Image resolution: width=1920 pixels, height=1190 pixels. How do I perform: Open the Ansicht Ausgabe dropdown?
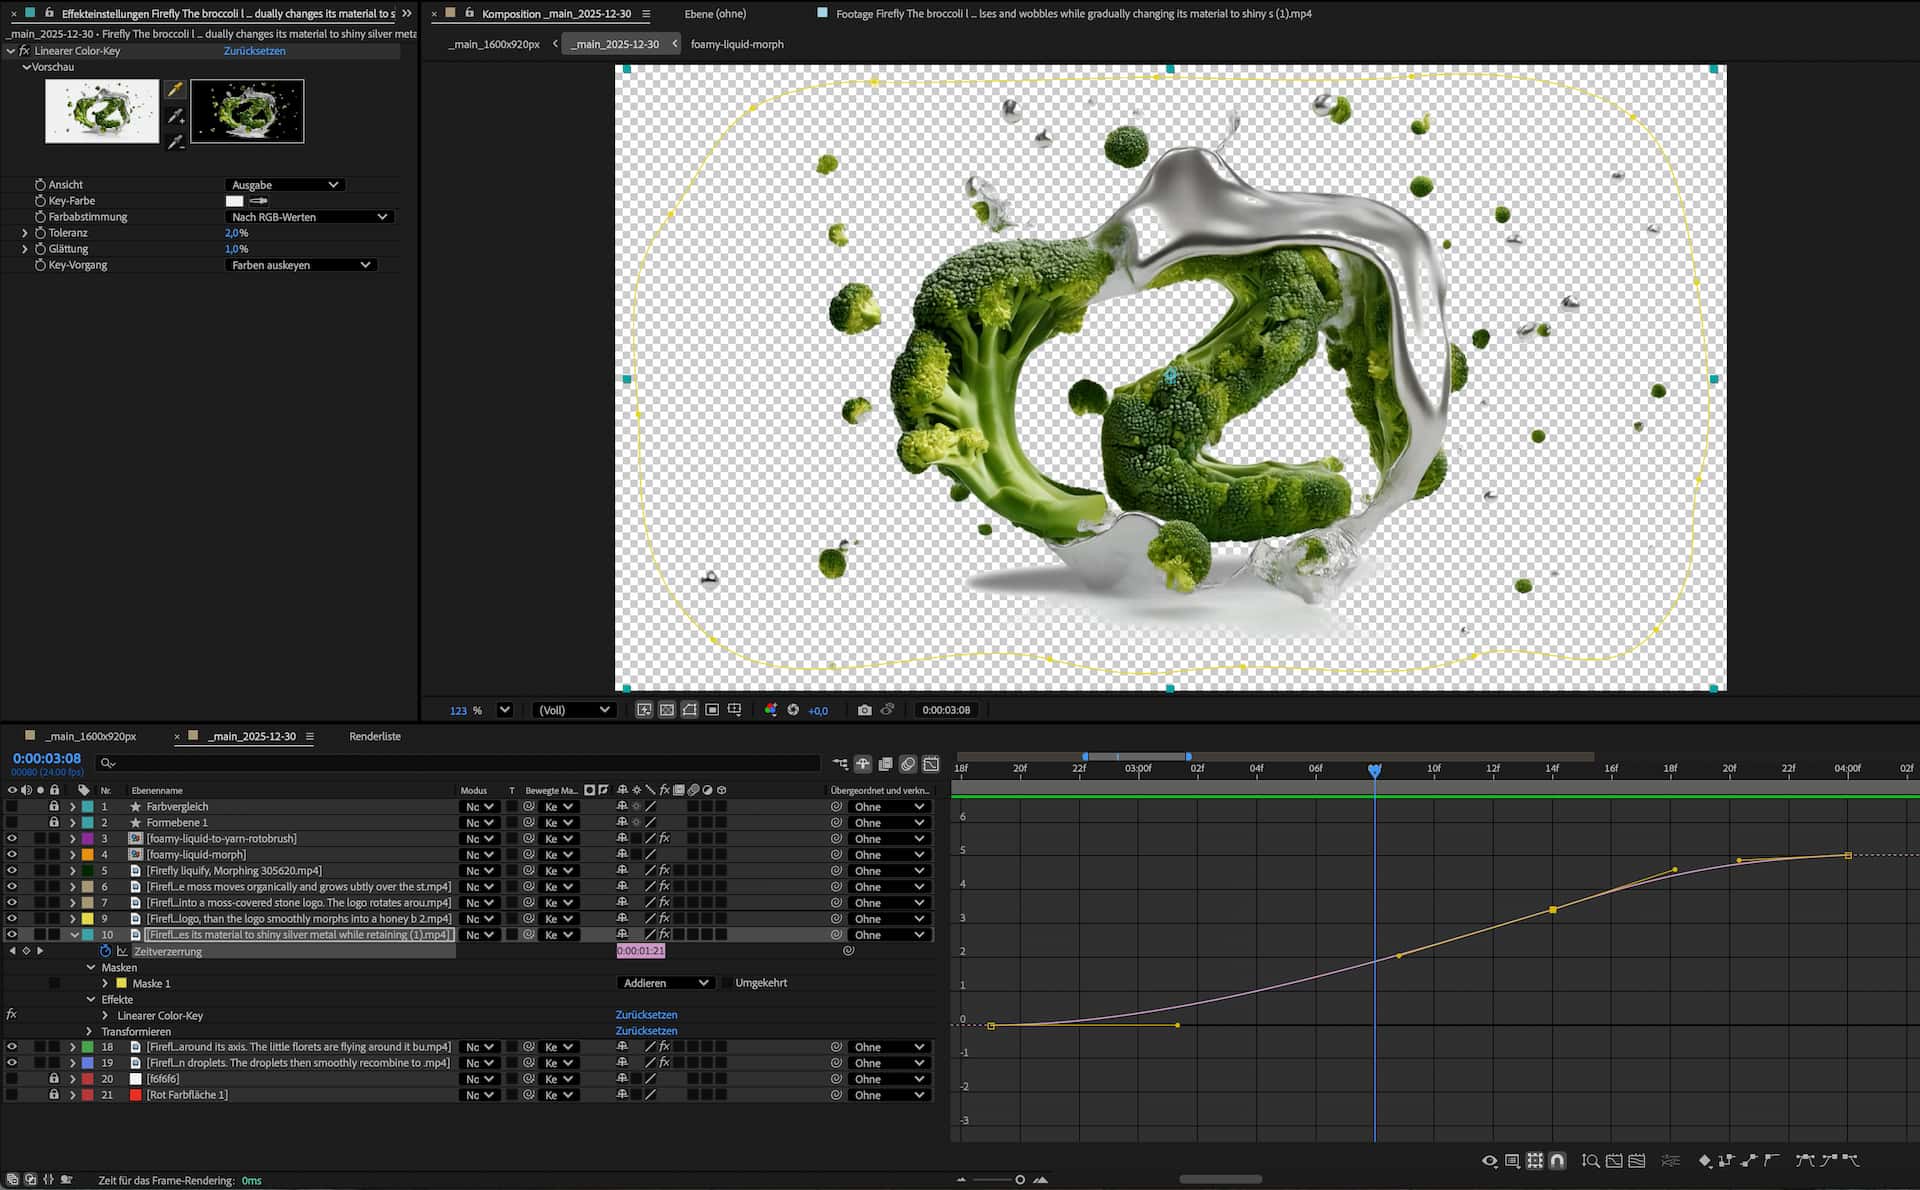pyautogui.click(x=285, y=185)
